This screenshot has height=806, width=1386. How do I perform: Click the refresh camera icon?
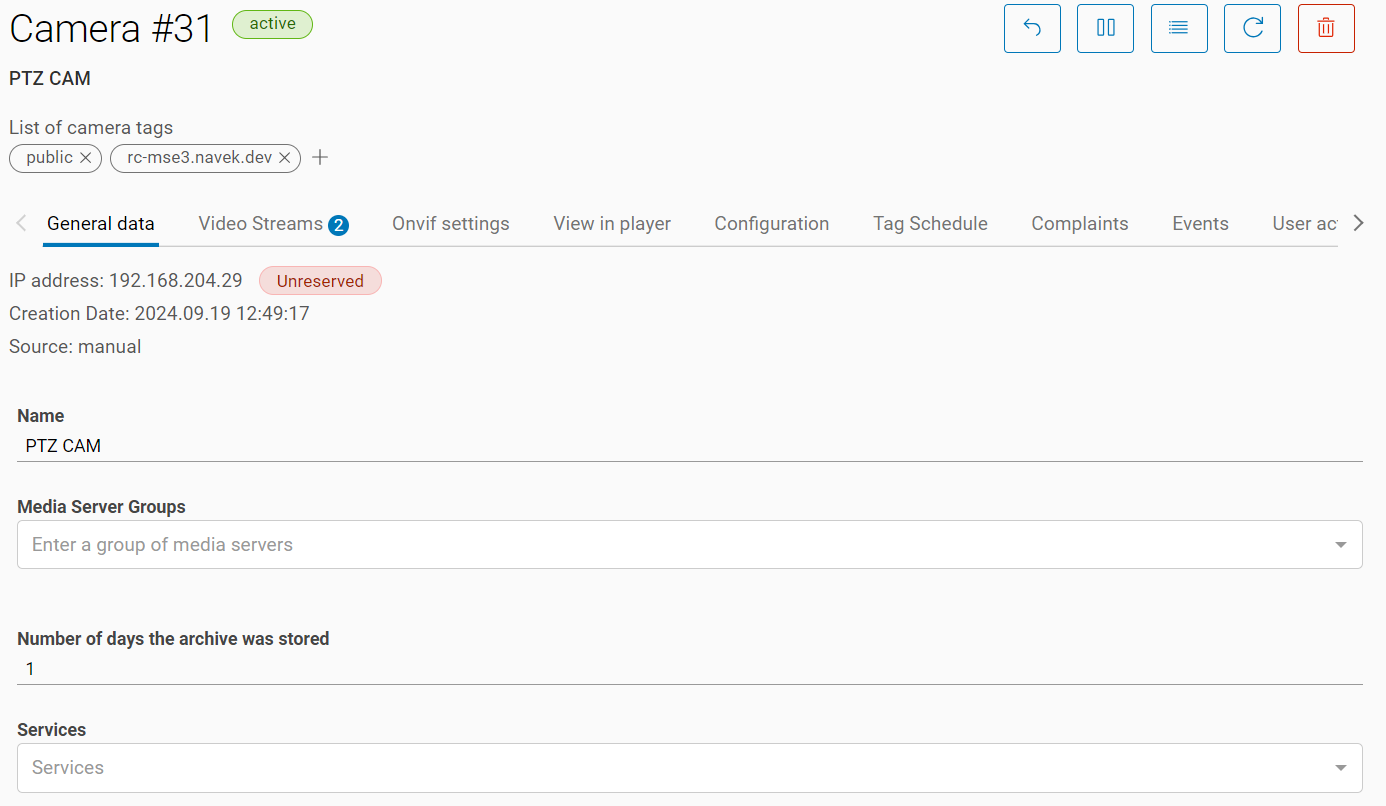pos(1252,28)
